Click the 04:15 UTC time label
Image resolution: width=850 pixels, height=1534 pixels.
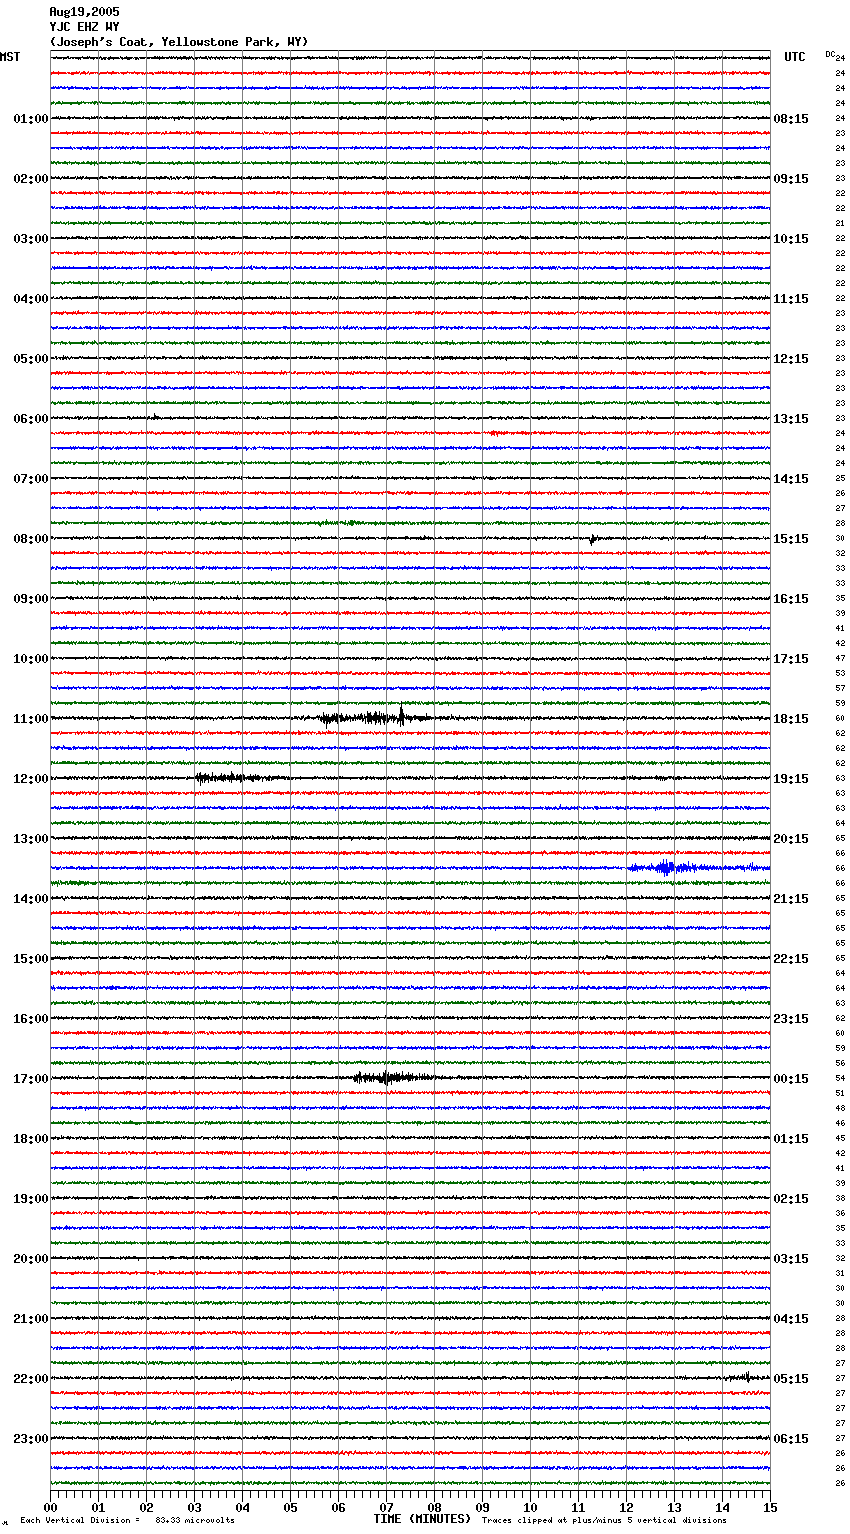tap(791, 1319)
